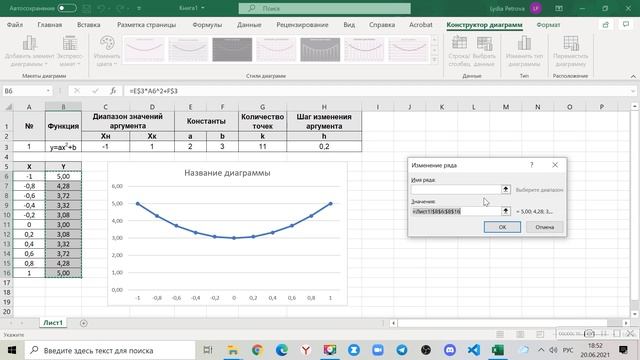640x360 pixels.
Task: Switch to the Вид tab
Action: pyautogui.click(x=349, y=25)
